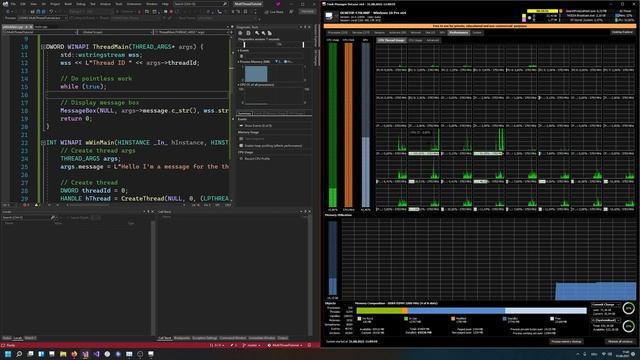Open the Processes tab in Task Manager DeLuxe
This screenshot has width=640, height=360.
point(337,33)
